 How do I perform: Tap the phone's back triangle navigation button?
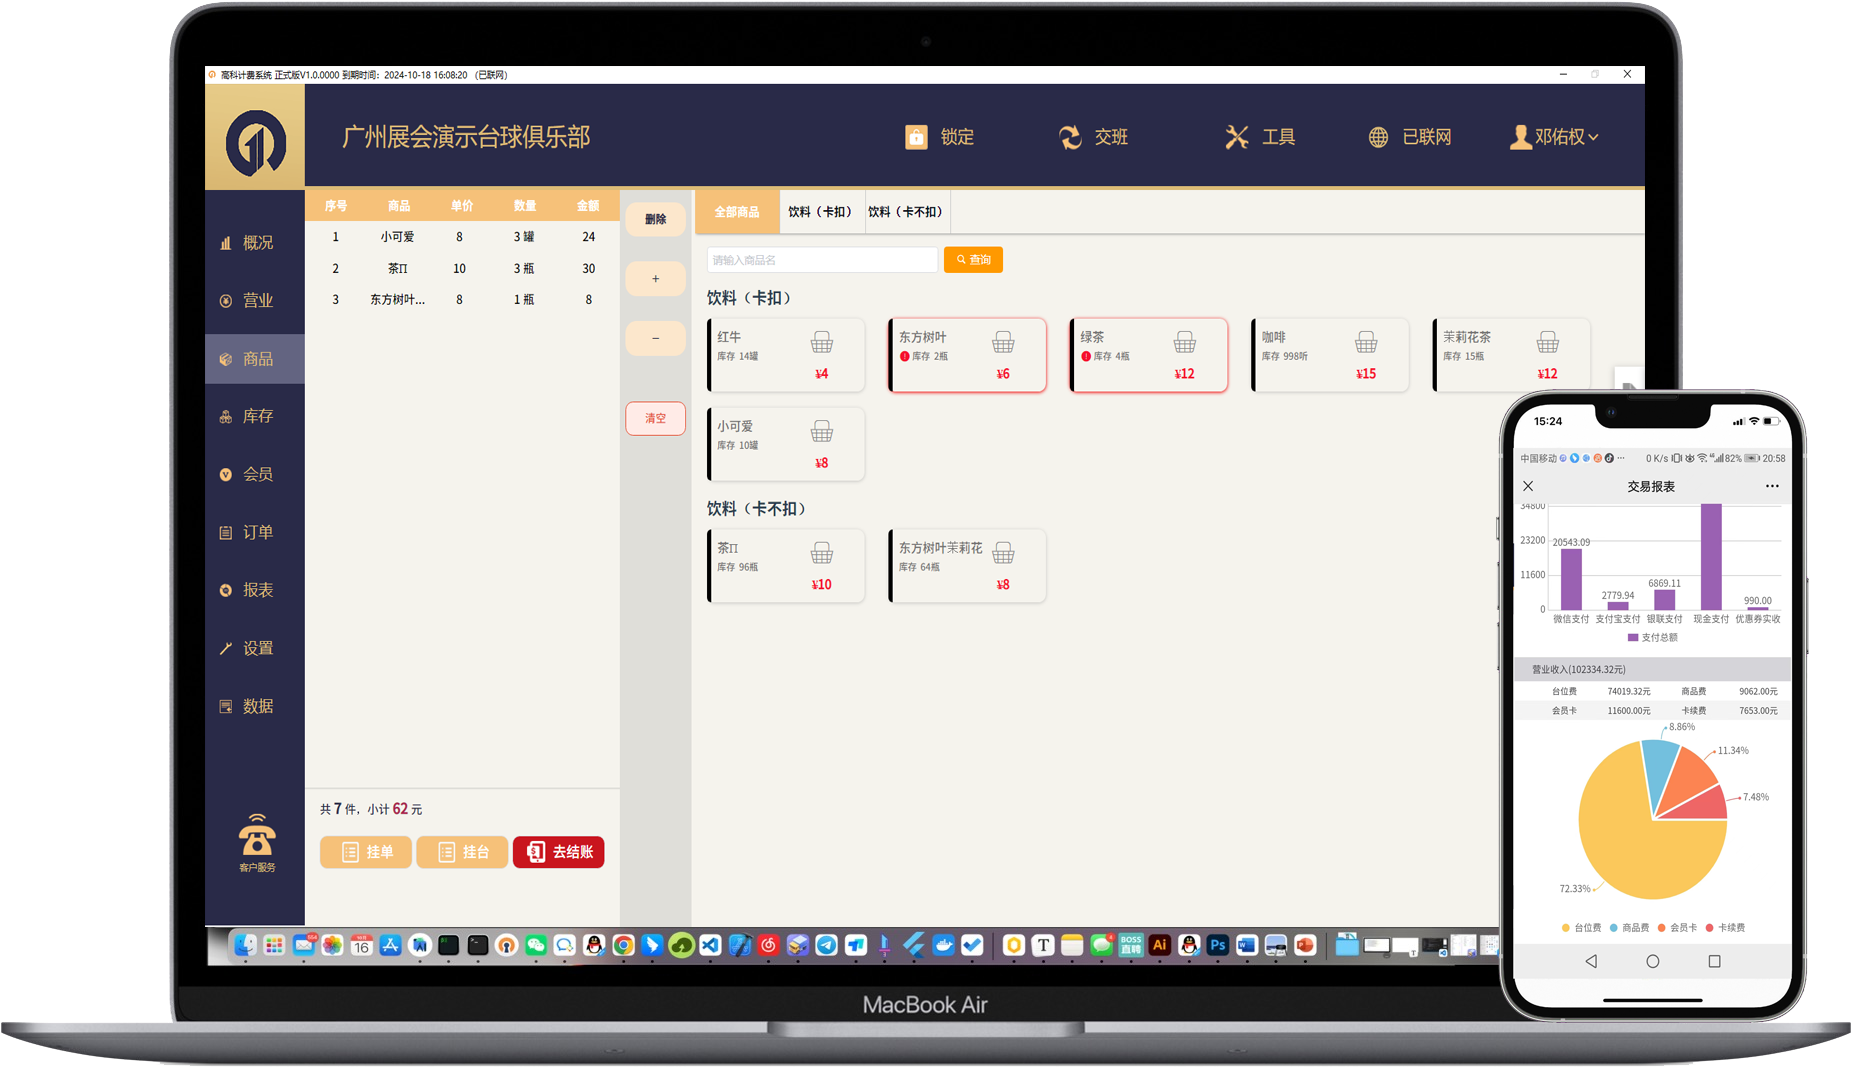pos(1591,961)
